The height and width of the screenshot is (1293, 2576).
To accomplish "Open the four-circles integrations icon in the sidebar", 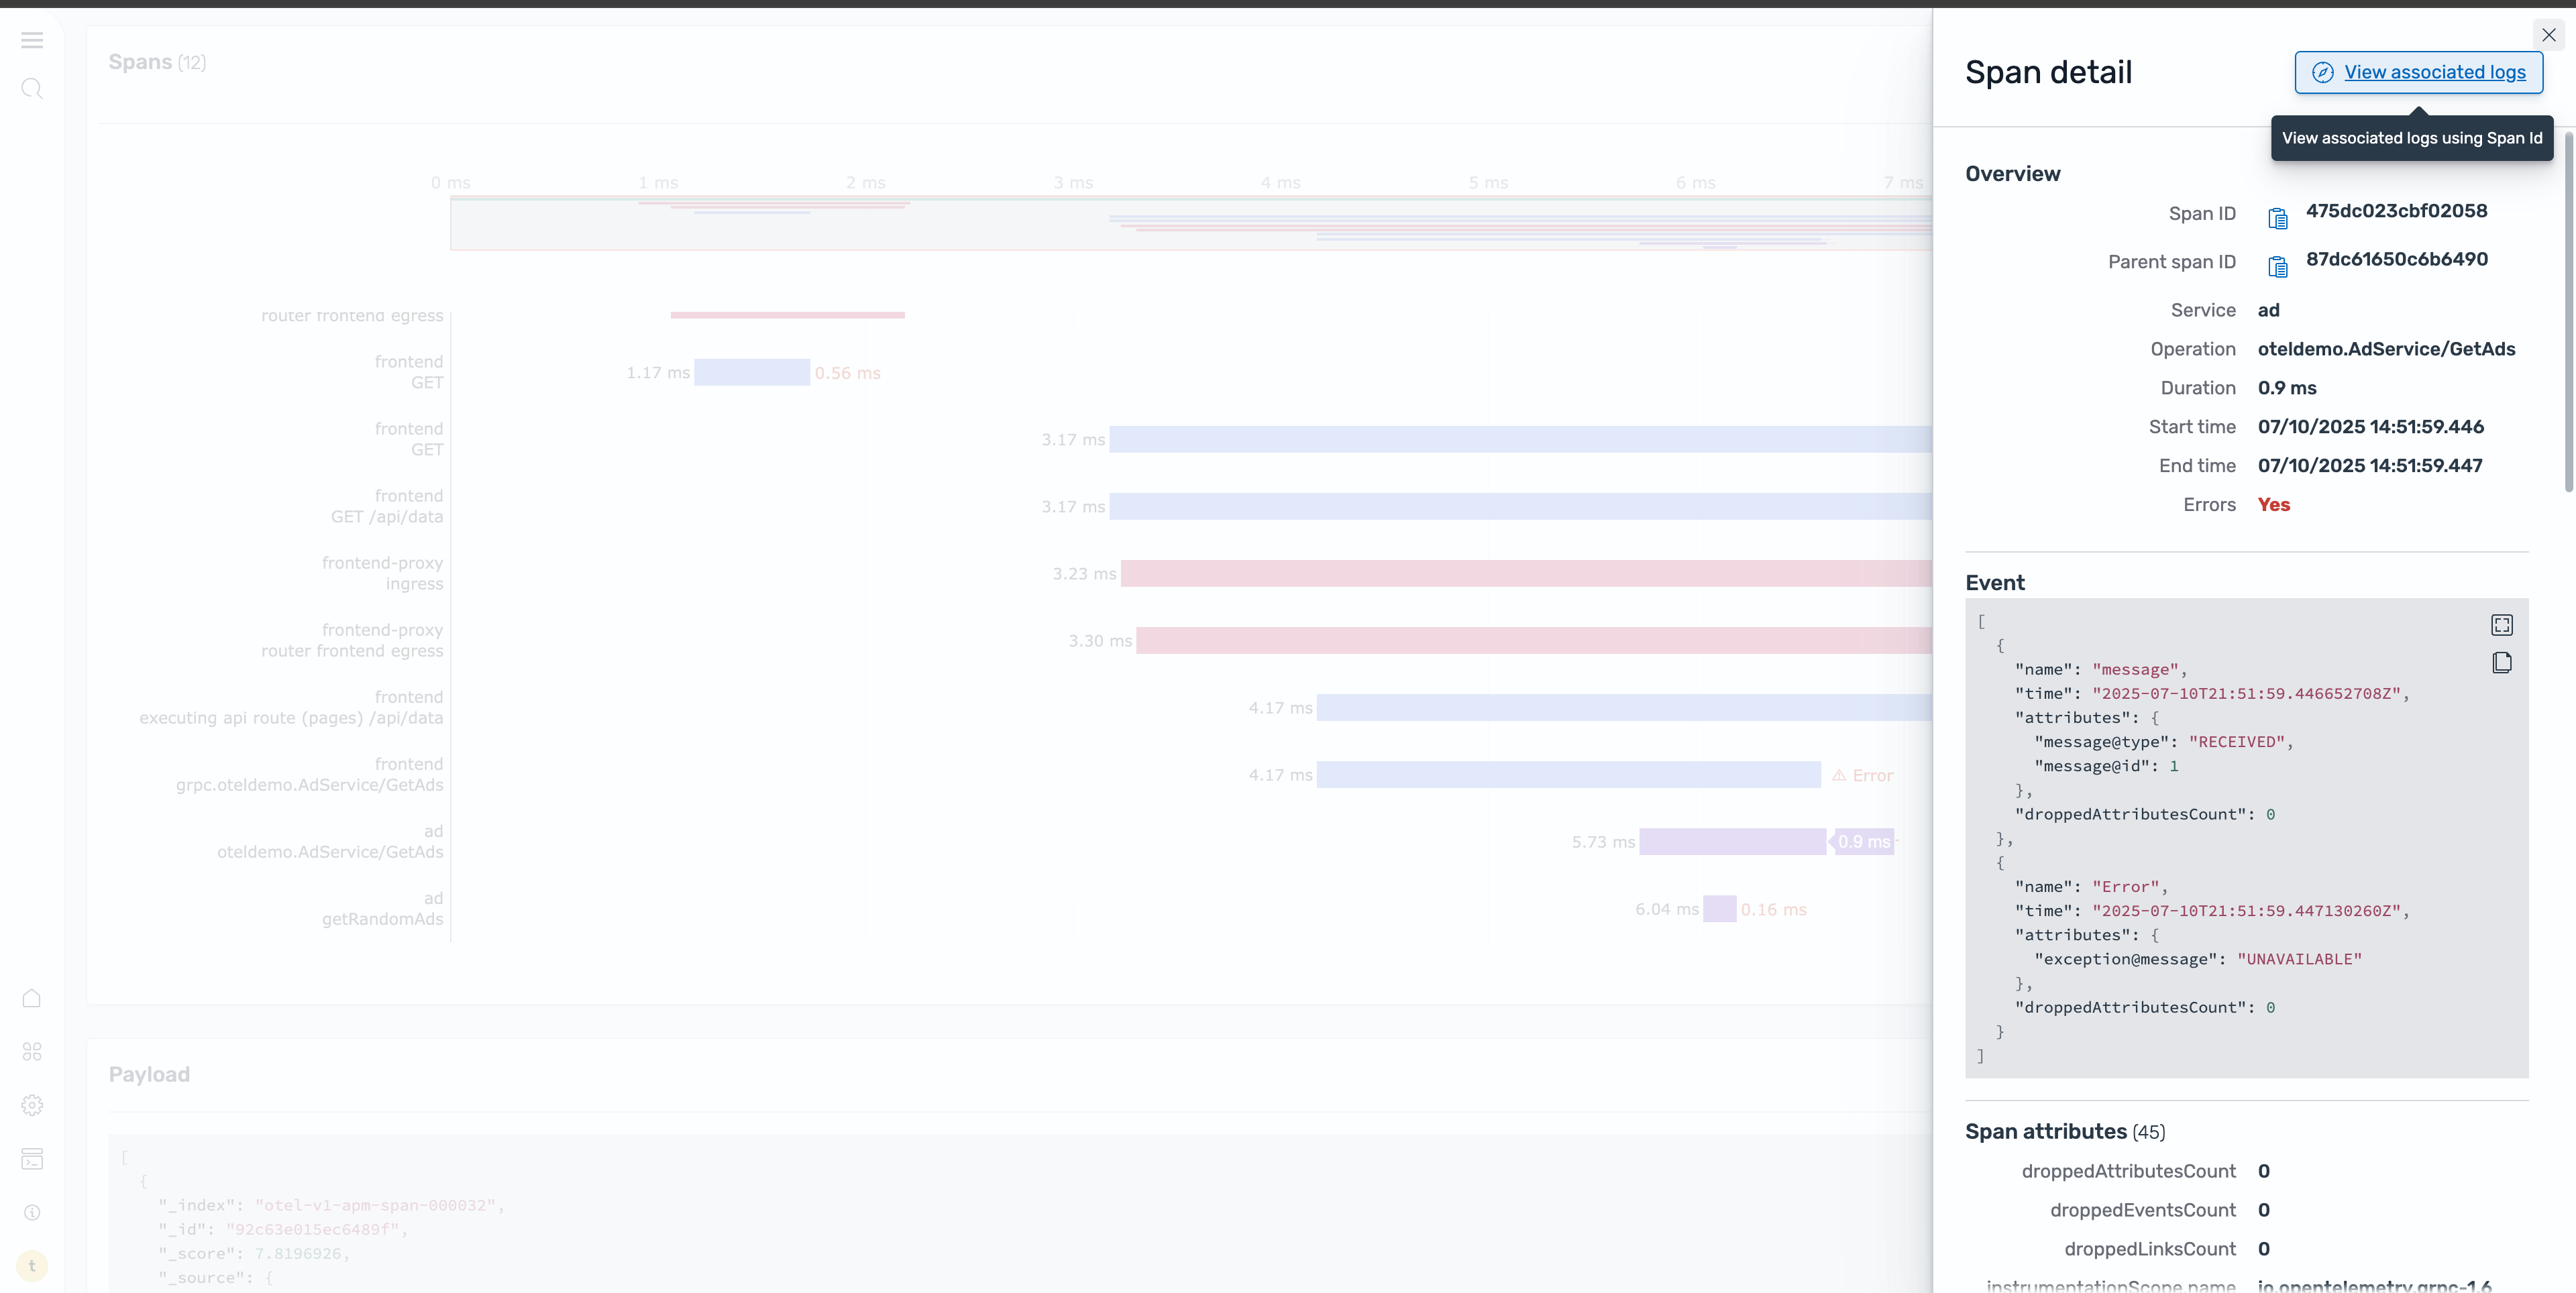I will (x=32, y=1051).
